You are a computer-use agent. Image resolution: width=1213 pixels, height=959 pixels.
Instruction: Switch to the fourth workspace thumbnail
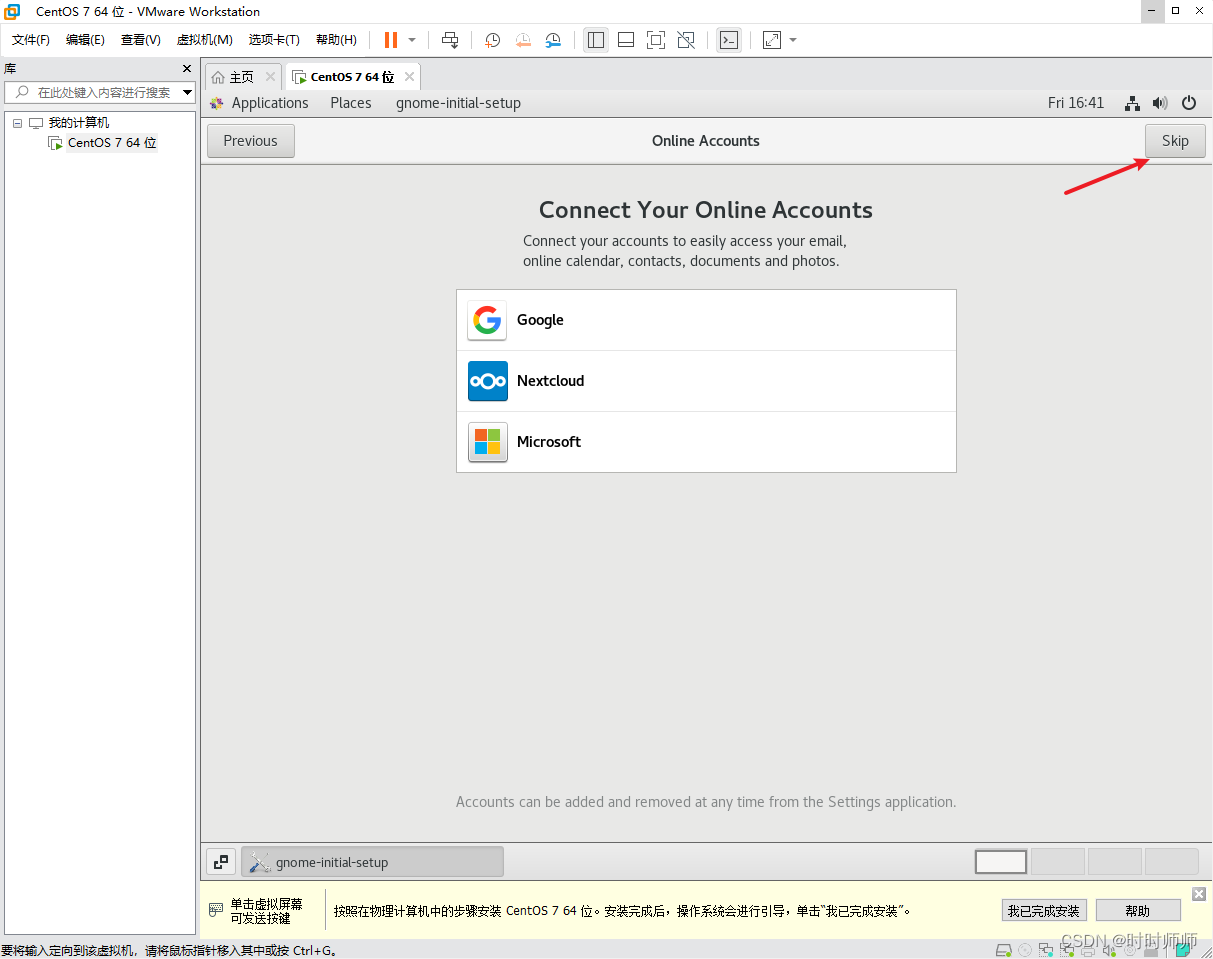click(1172, 861)
